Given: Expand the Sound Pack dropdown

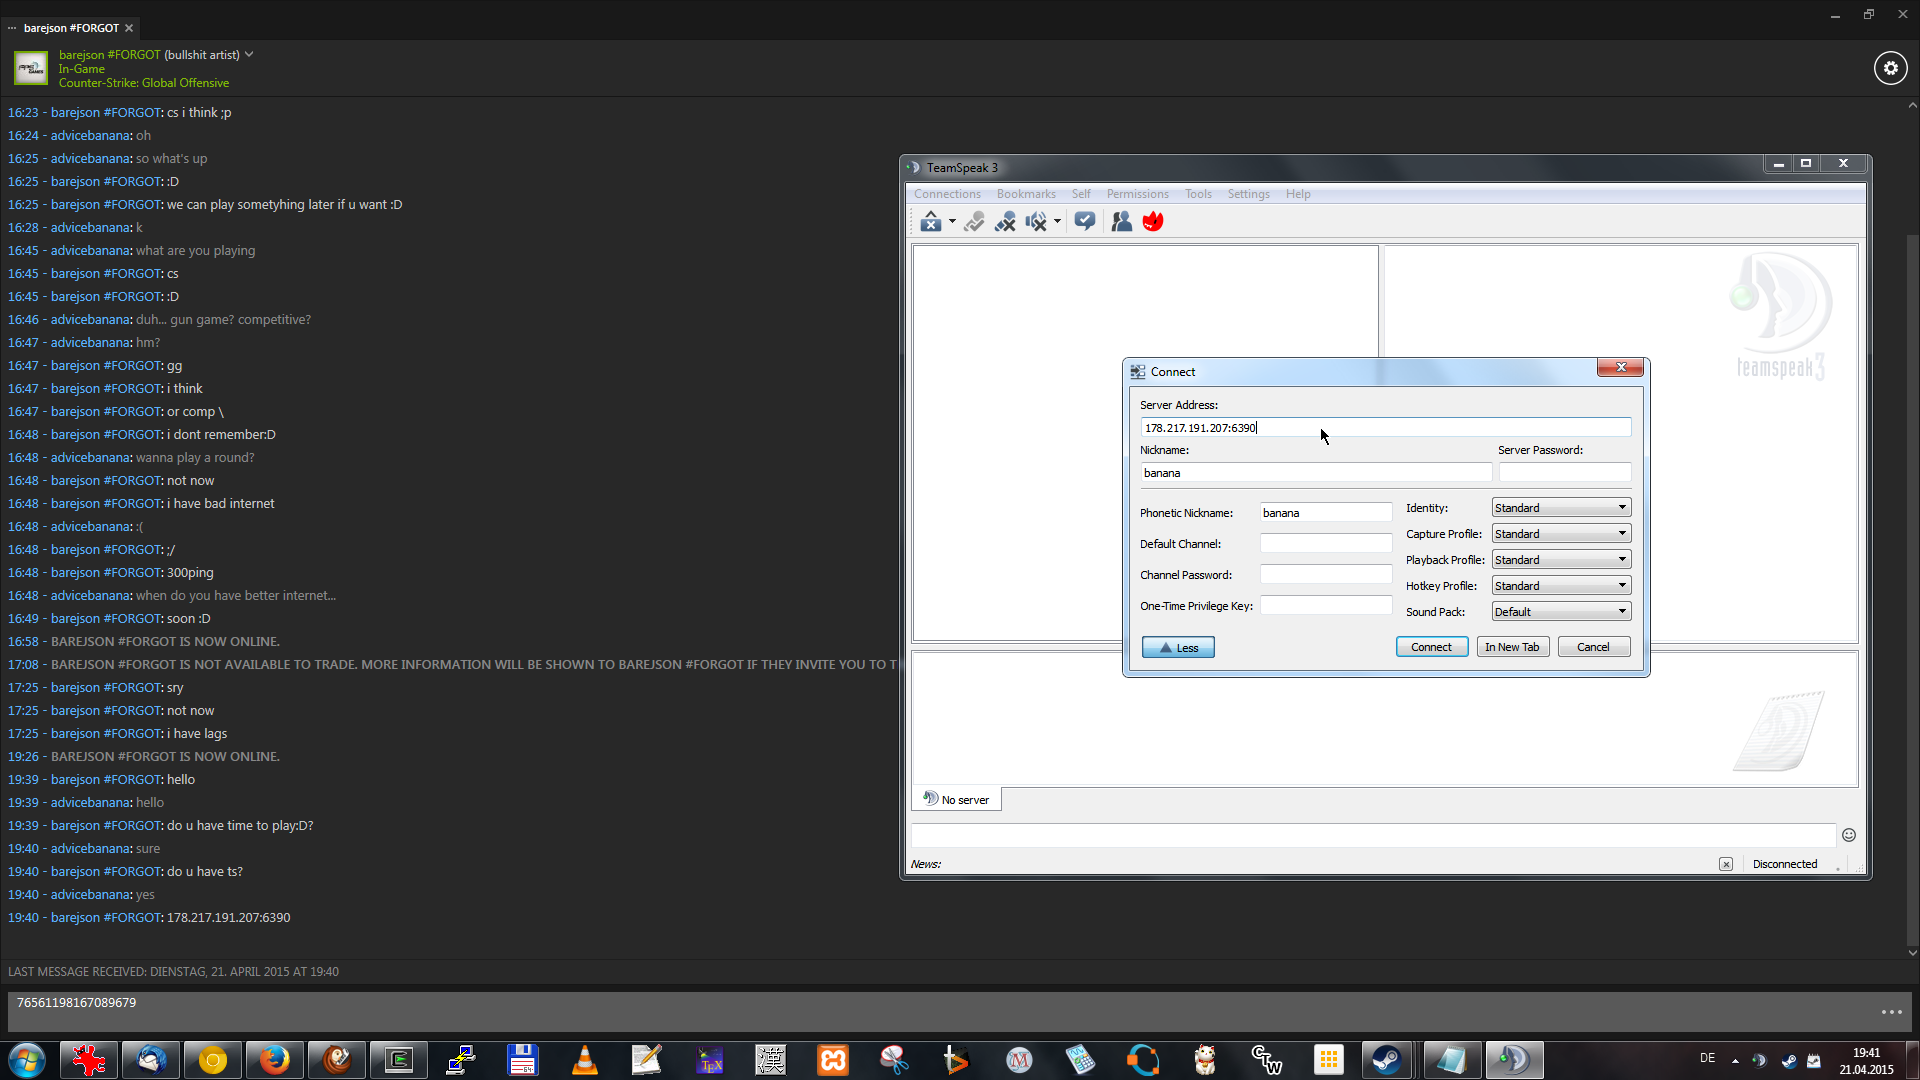Looking at the screenshot, I should click(x=1561, y=612).
